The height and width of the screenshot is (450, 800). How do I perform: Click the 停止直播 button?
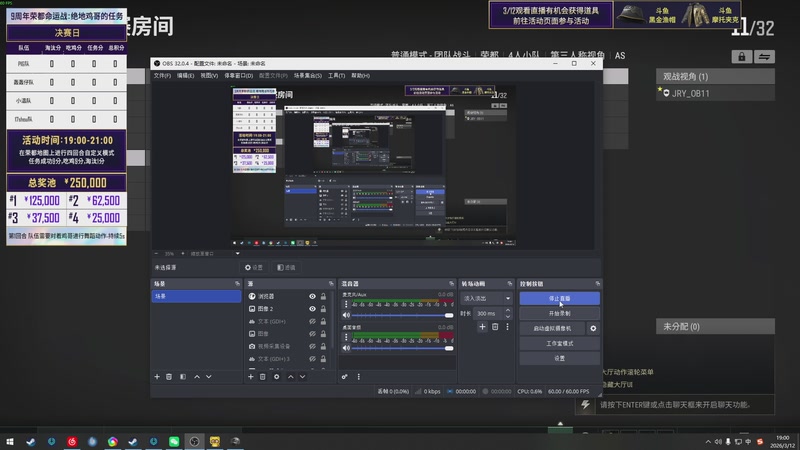tap(560, 298)
